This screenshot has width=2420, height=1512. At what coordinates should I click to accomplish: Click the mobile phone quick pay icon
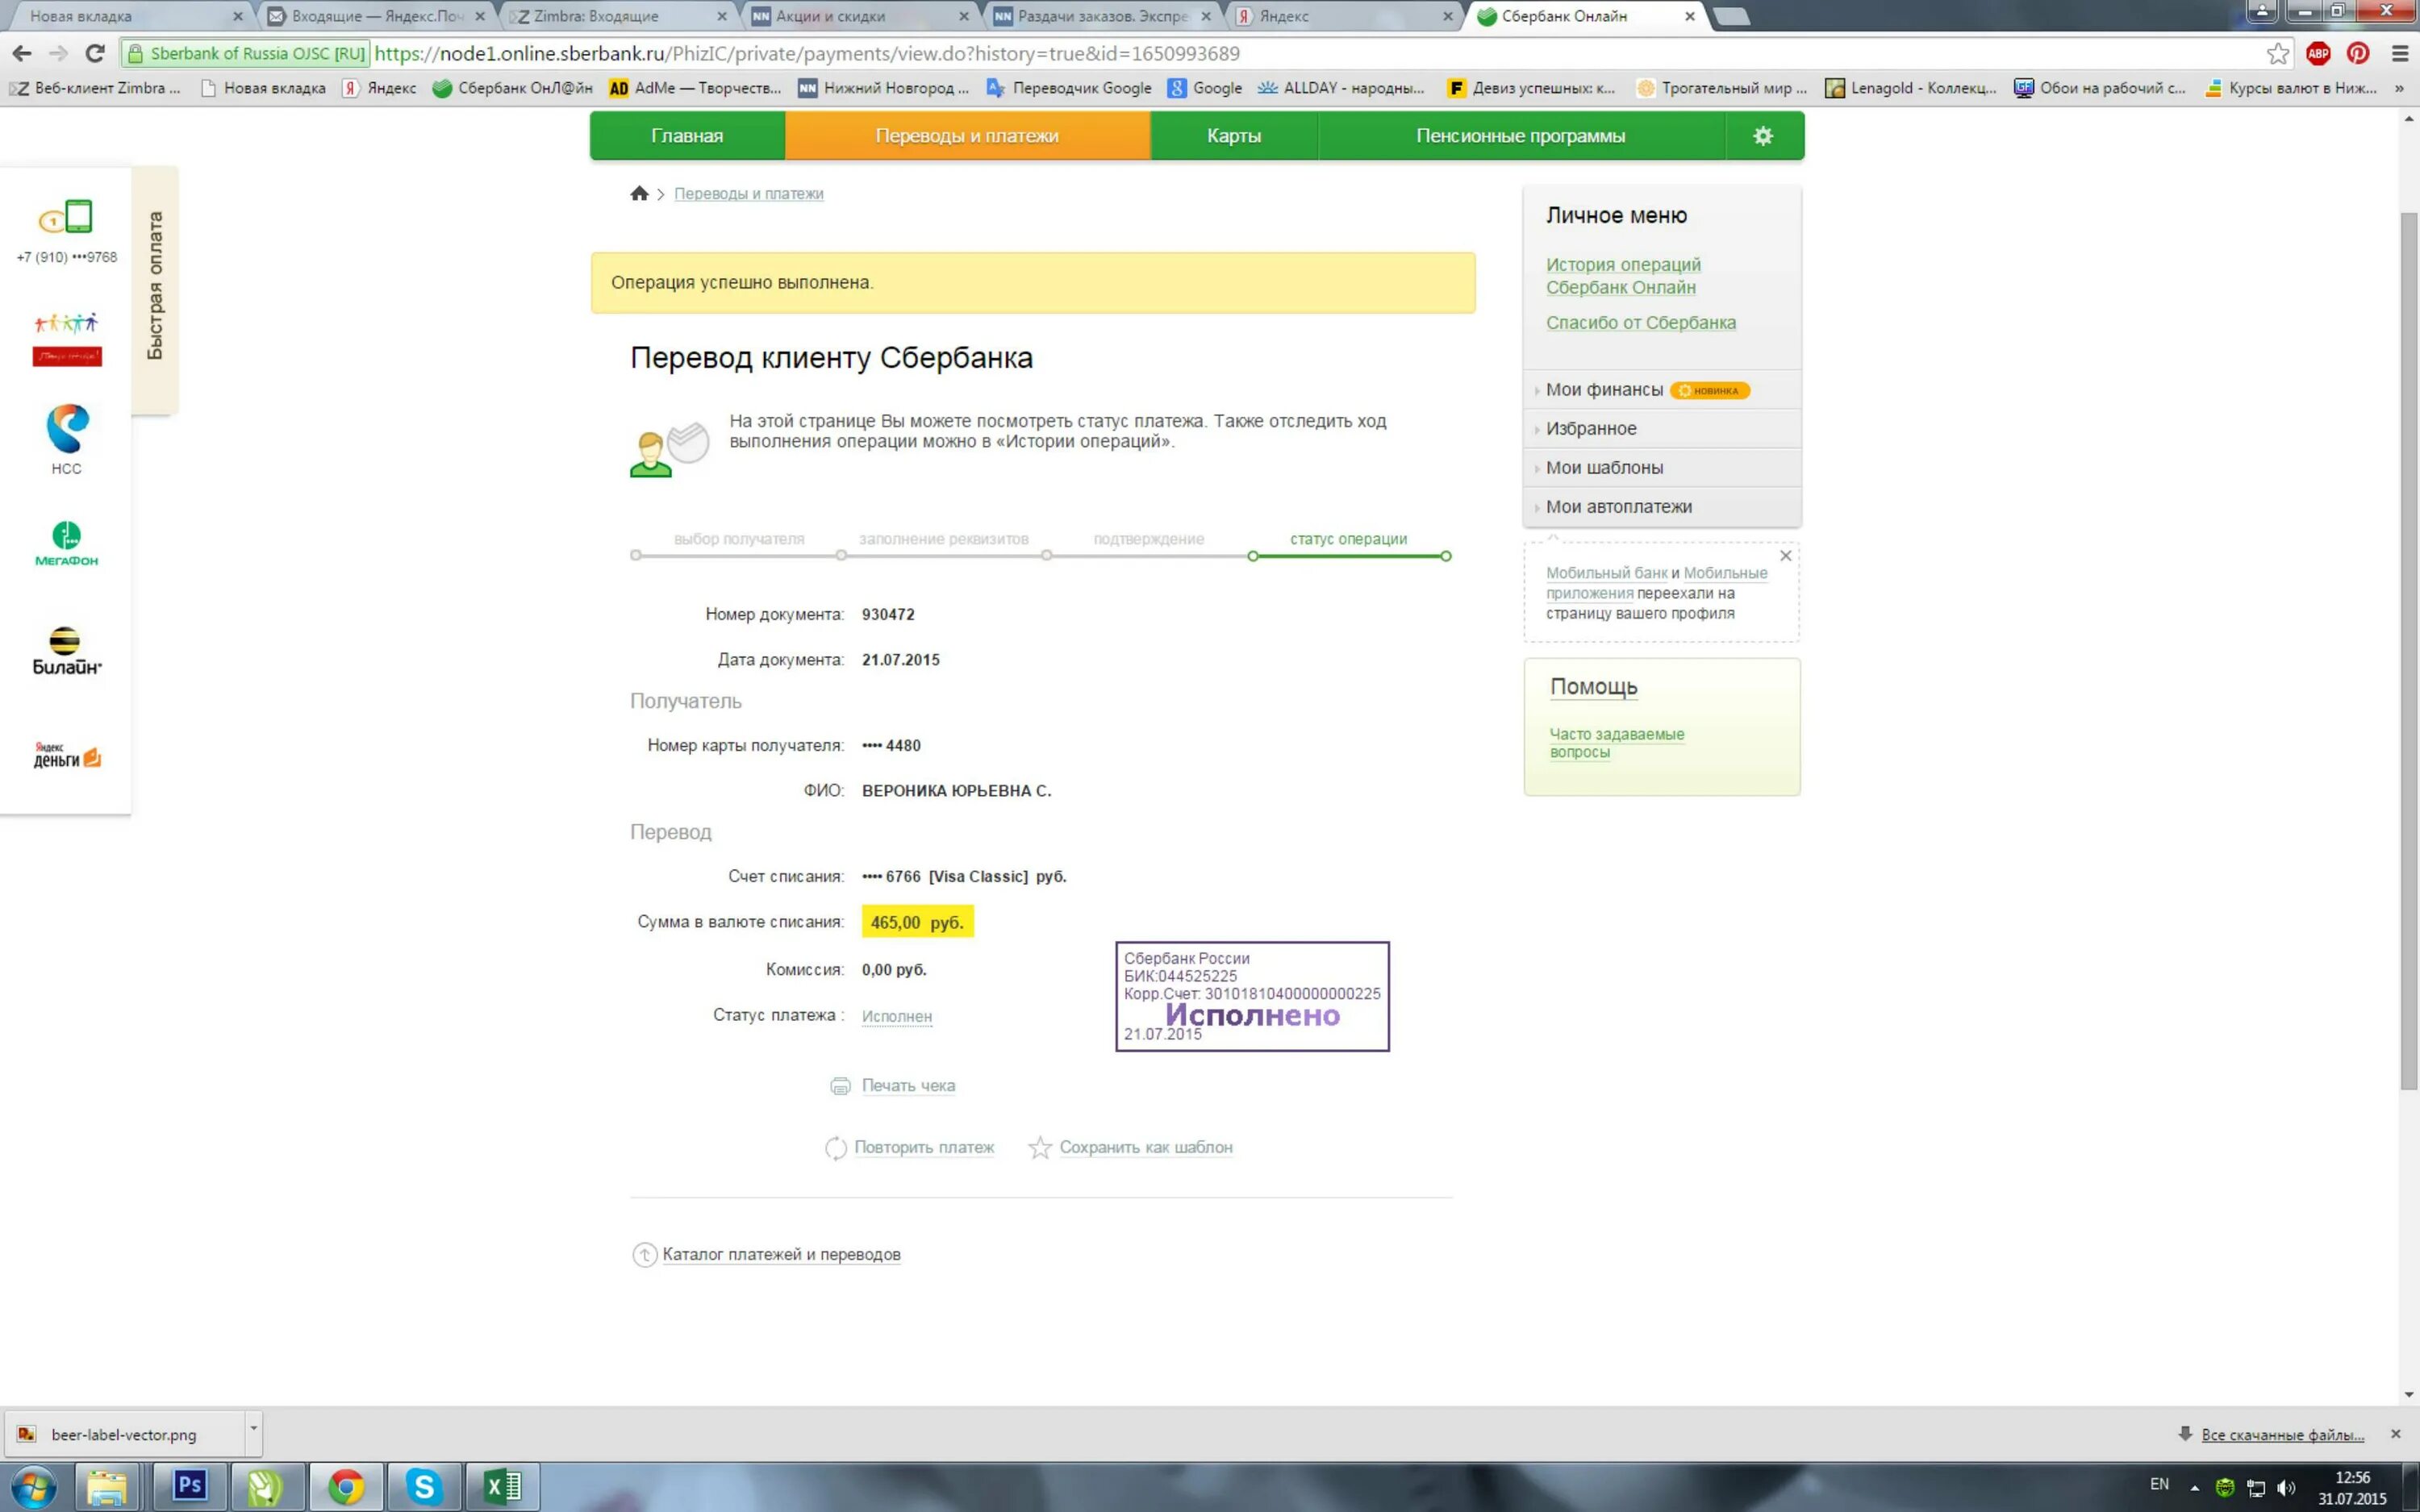[66, 217]
